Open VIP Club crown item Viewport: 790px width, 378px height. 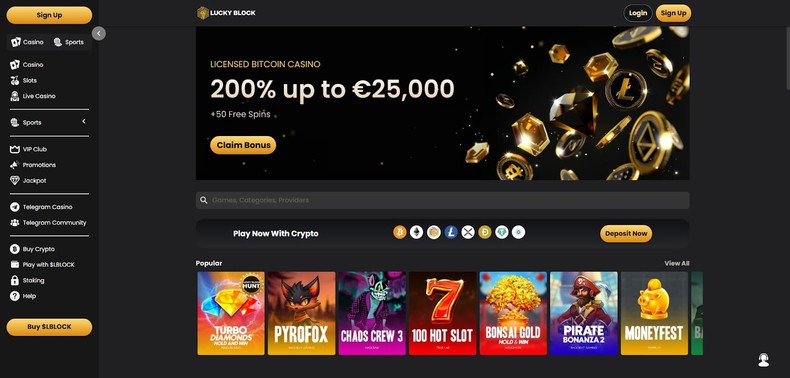point(28,149)
